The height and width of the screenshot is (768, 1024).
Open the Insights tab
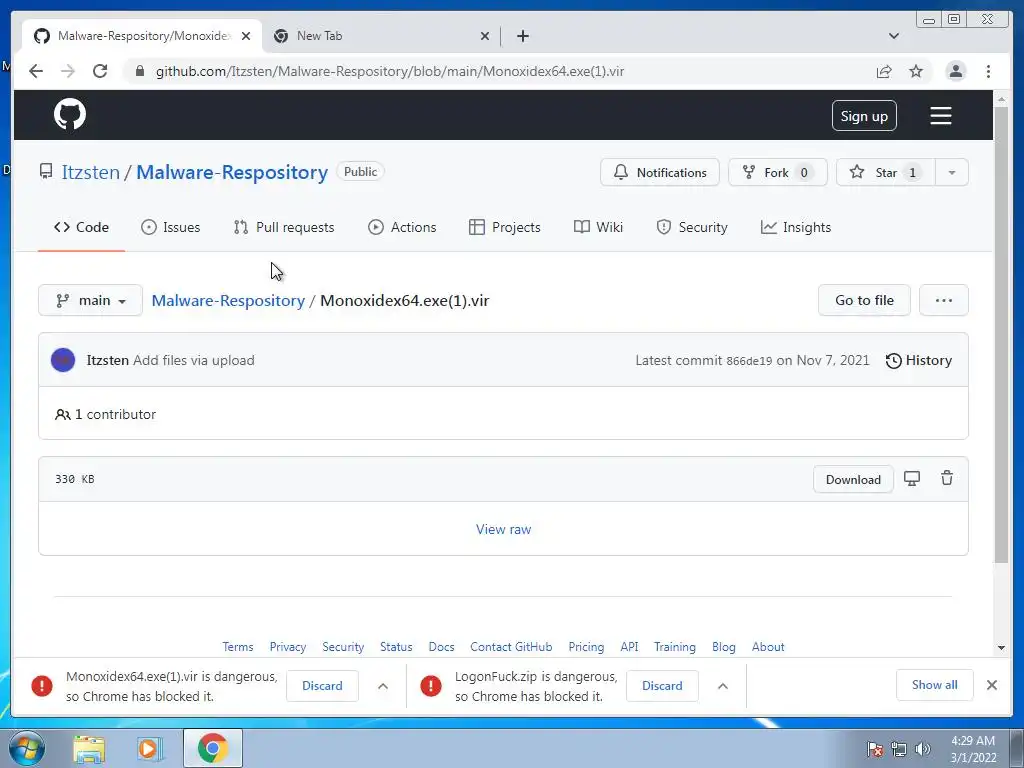click(x=796, y=227)
